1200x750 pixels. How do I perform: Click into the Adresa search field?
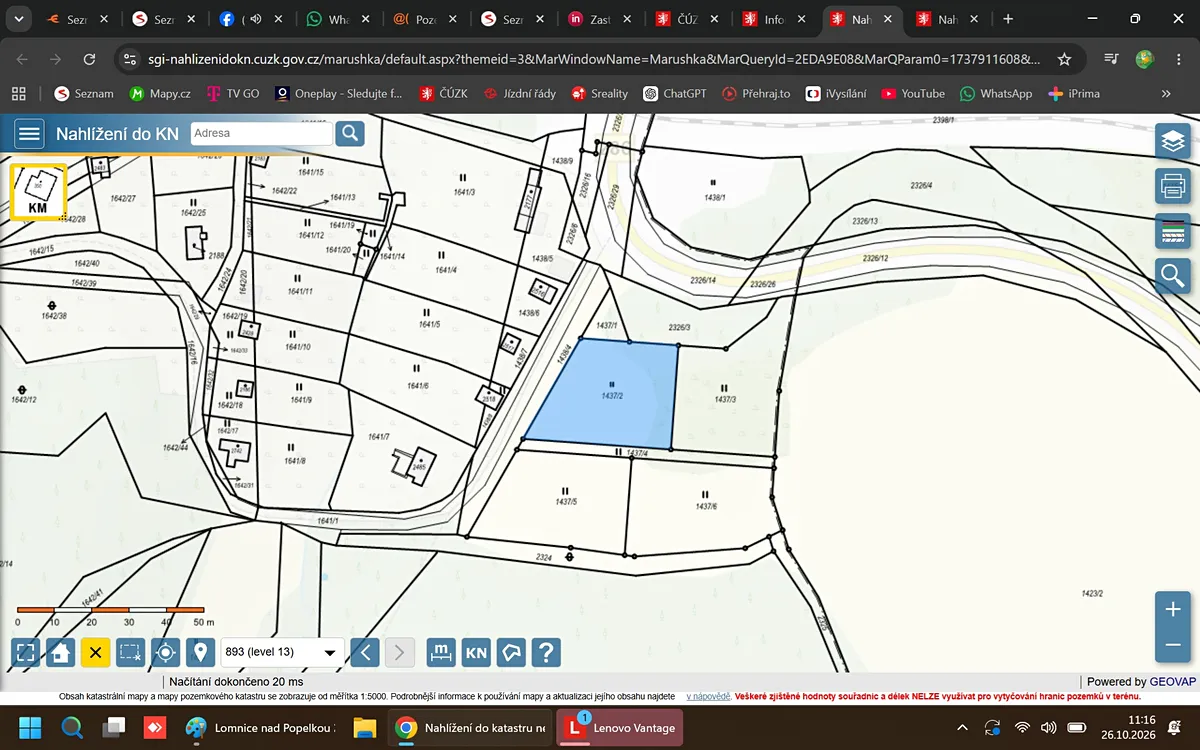pos(262,133)
